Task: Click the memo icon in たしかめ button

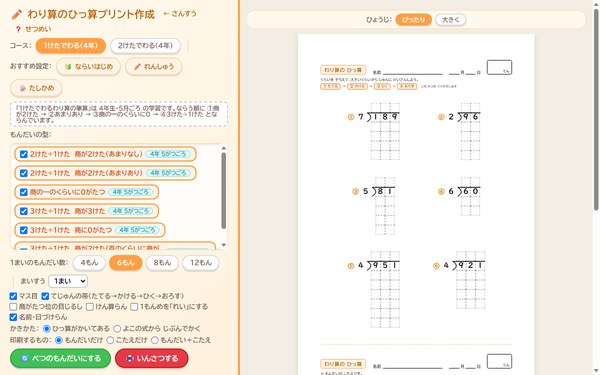Action: click(x=22, y=88)
